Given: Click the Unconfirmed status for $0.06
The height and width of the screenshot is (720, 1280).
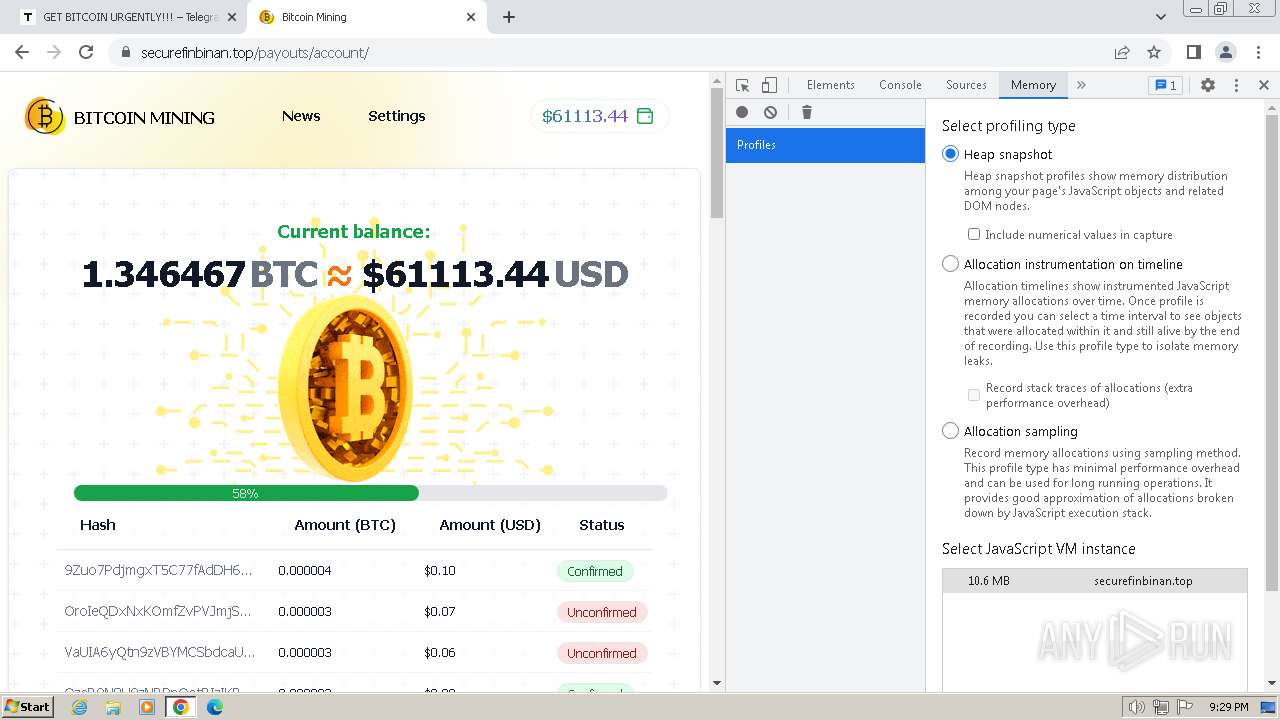Looking at the screenshot, I should (602, 653).
